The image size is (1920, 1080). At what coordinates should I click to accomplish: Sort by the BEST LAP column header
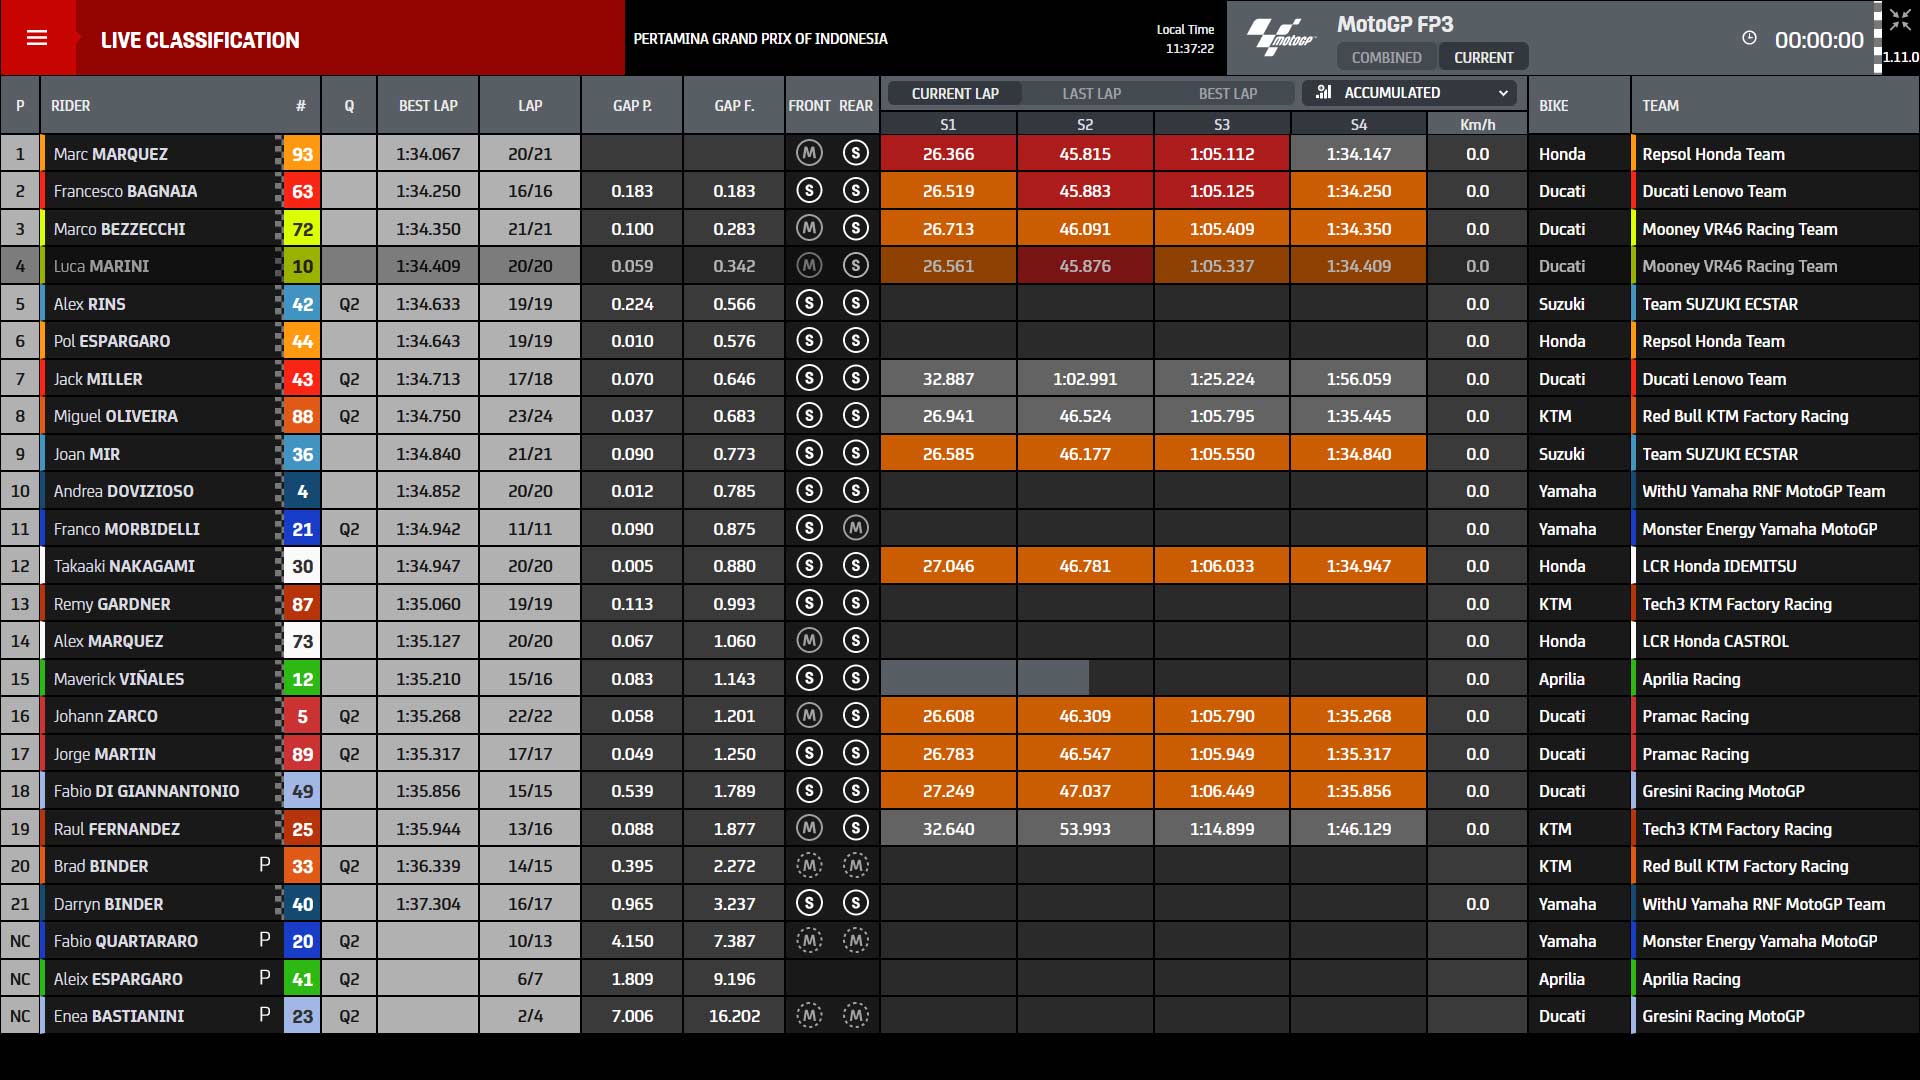428,105
